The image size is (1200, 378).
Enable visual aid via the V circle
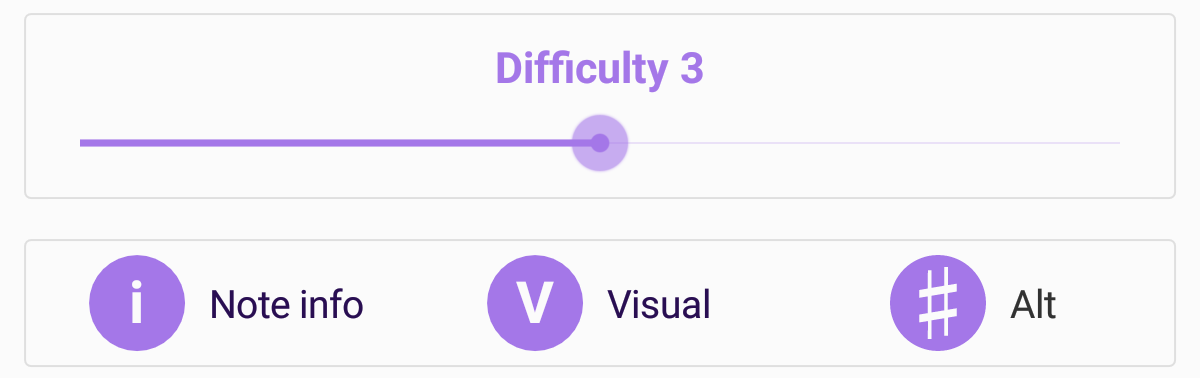point(535,303)
